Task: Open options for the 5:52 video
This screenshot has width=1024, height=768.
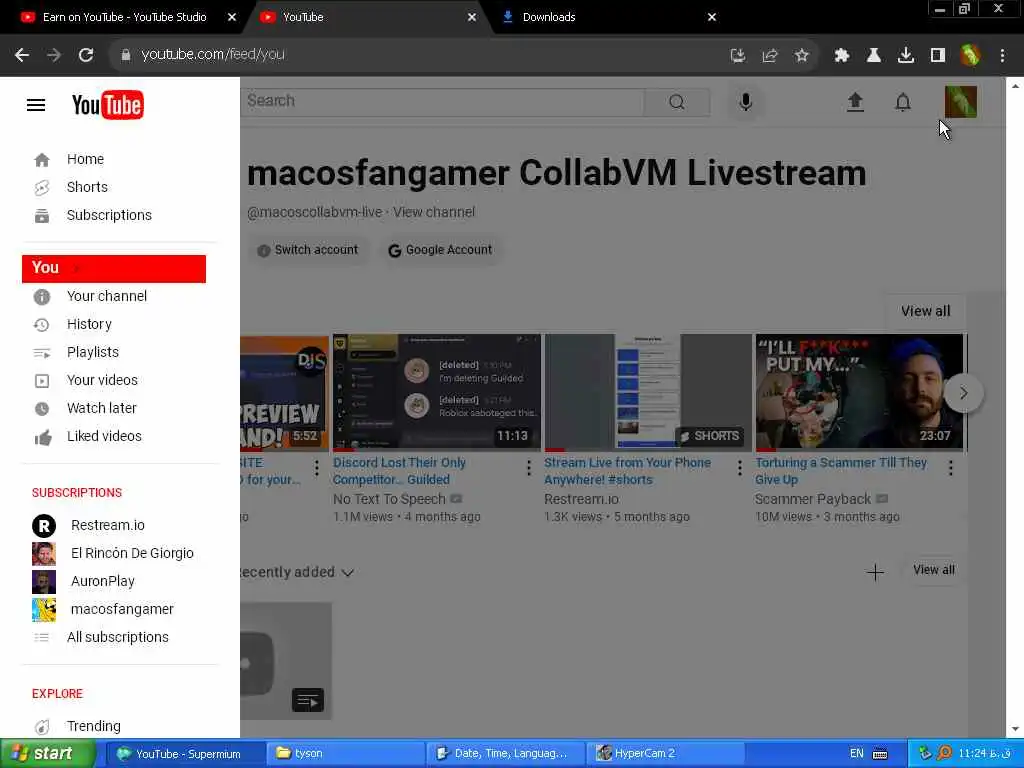Action: 317,468
